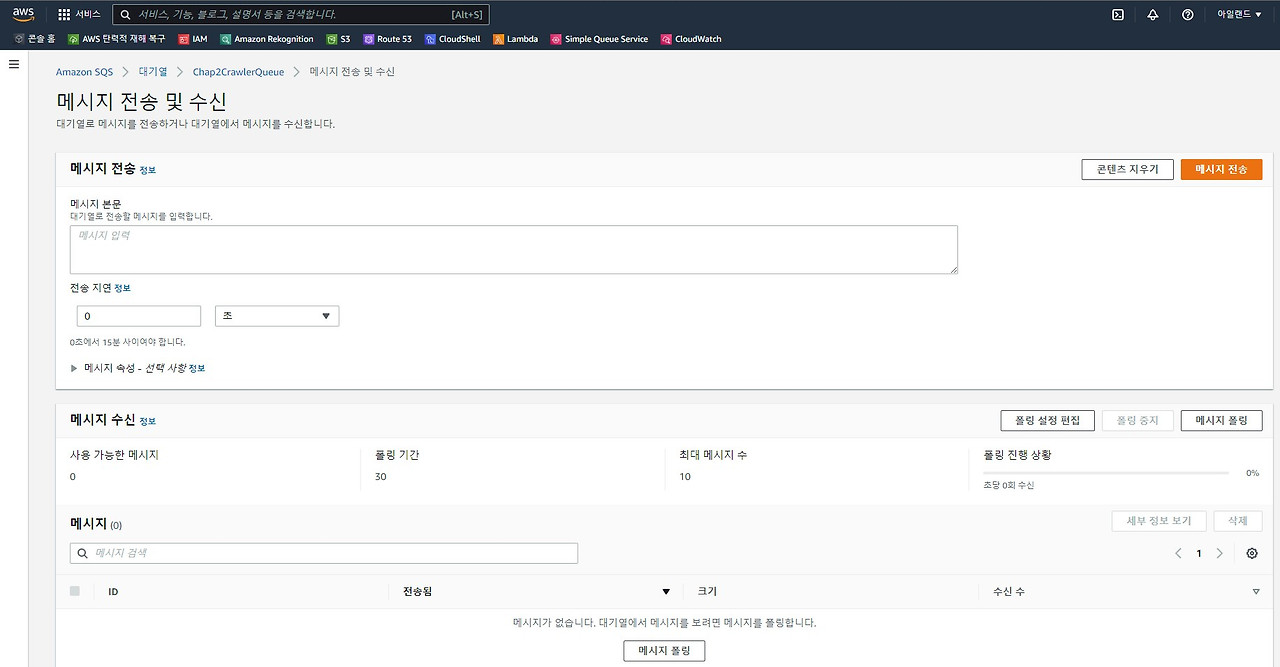The height and width of the screenshot is (667, 1280).
Task: Open CloudWatch from the favorites bar
Action: [690, 39]
